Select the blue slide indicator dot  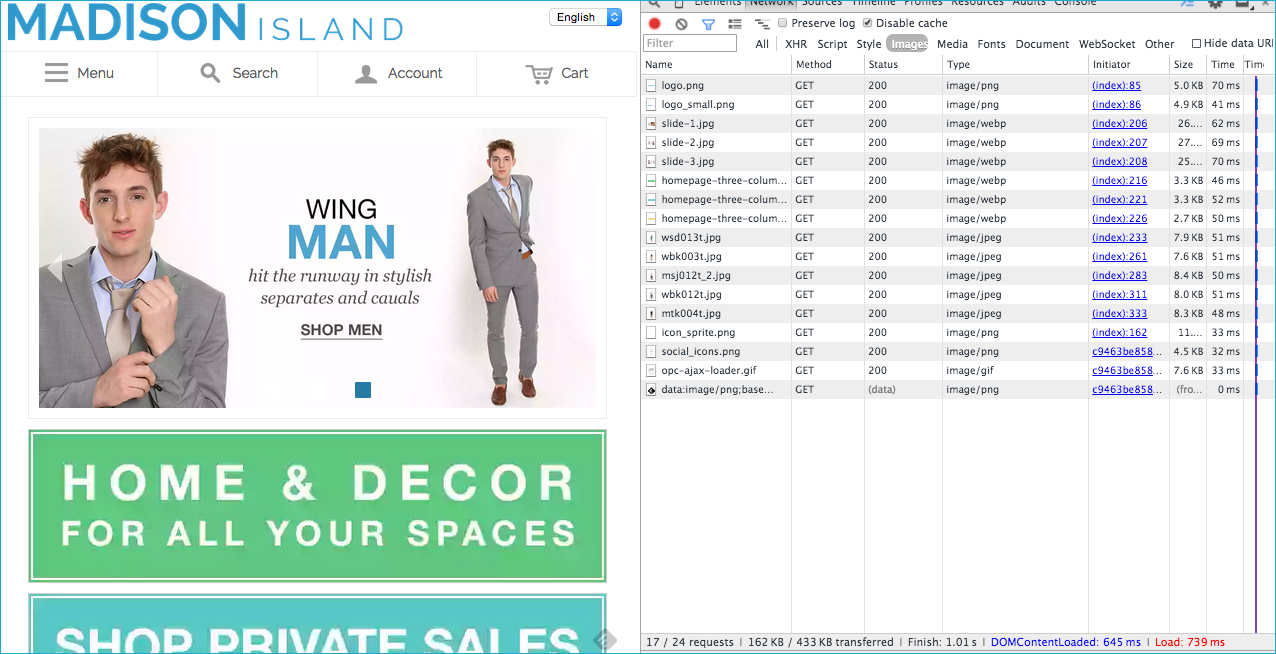click(x=363, y=390)
